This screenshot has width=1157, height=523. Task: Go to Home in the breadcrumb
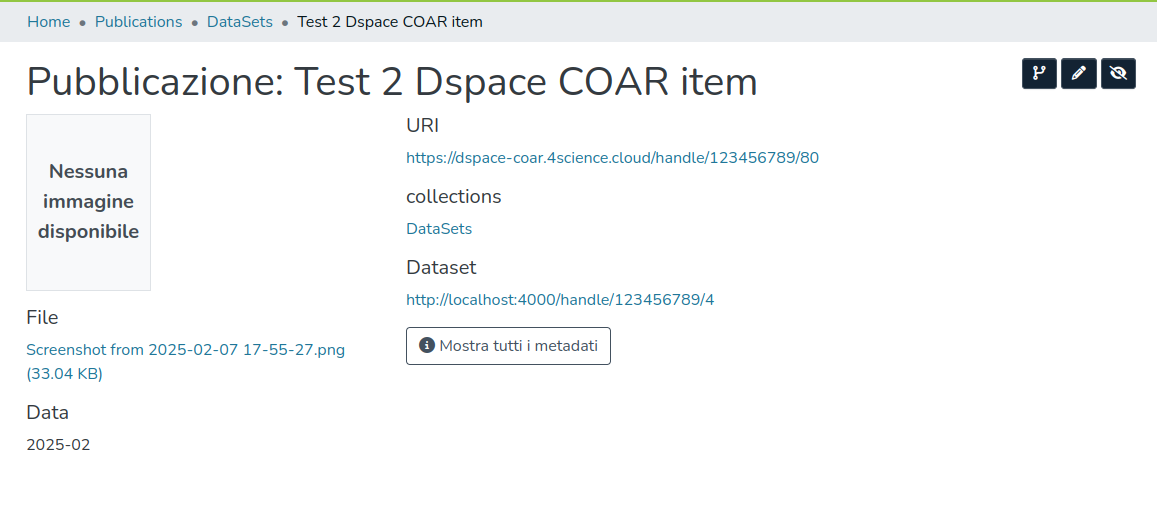48,22
